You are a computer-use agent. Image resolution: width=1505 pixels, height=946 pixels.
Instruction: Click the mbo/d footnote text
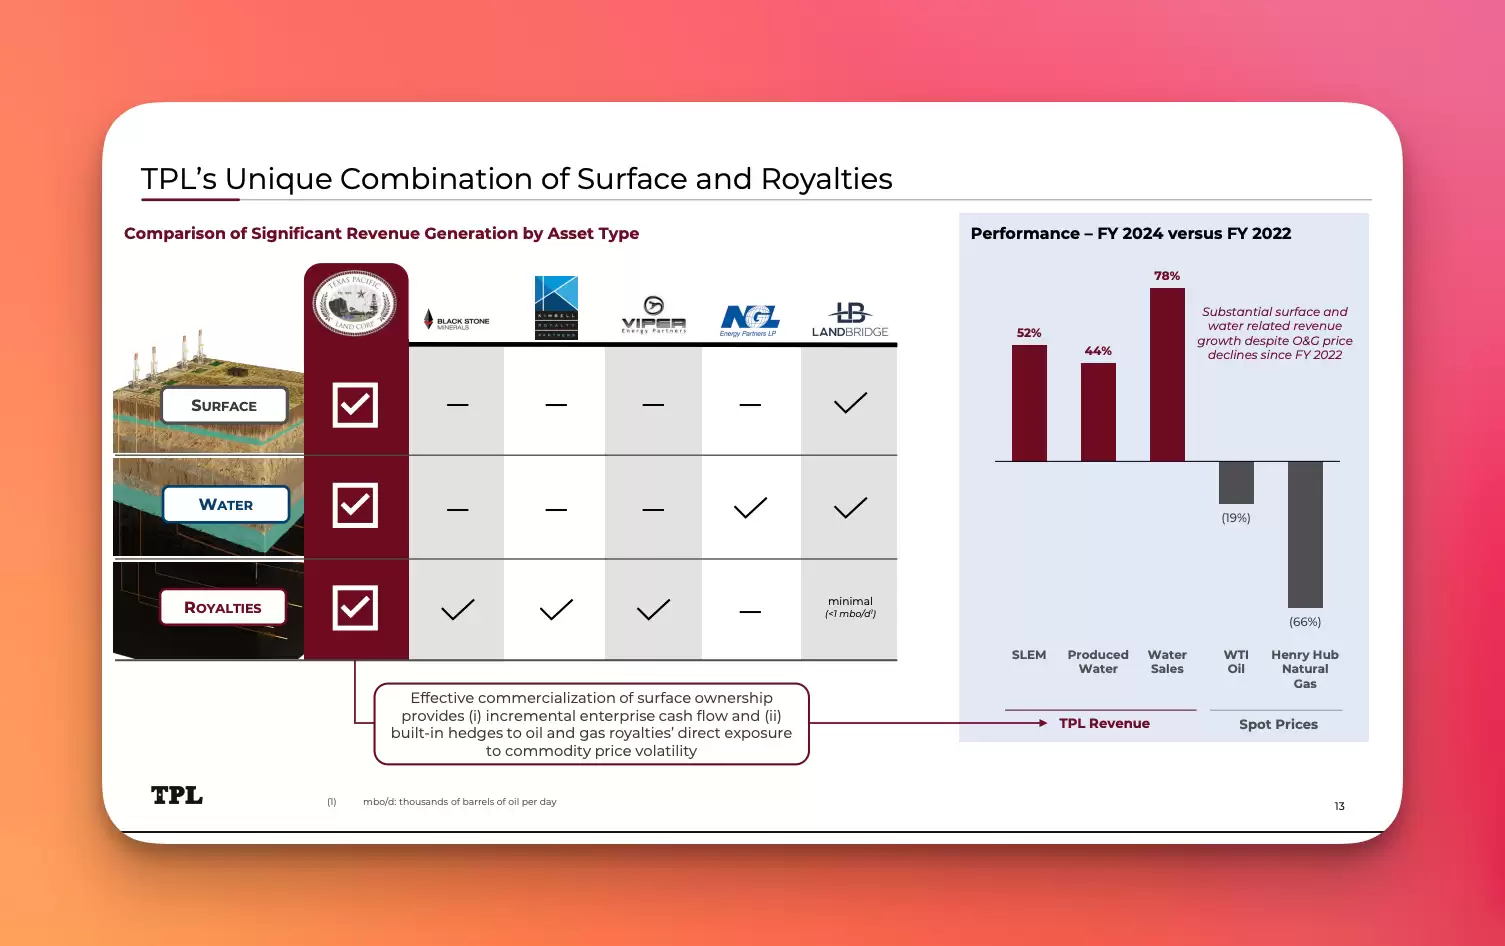[x=459, y=802]
